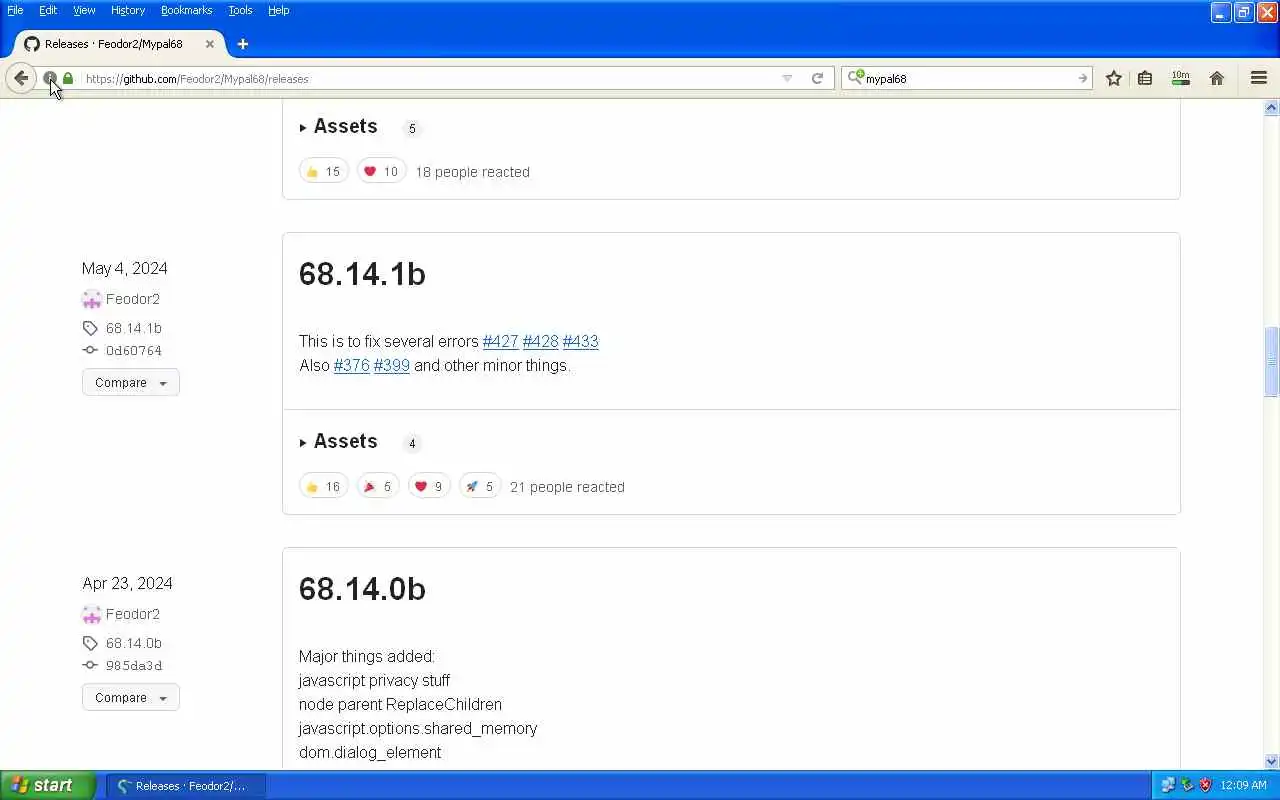Viewport: 1280px width, 800px height.
Task: Go back using the browser back arrow
Action: 21,78
